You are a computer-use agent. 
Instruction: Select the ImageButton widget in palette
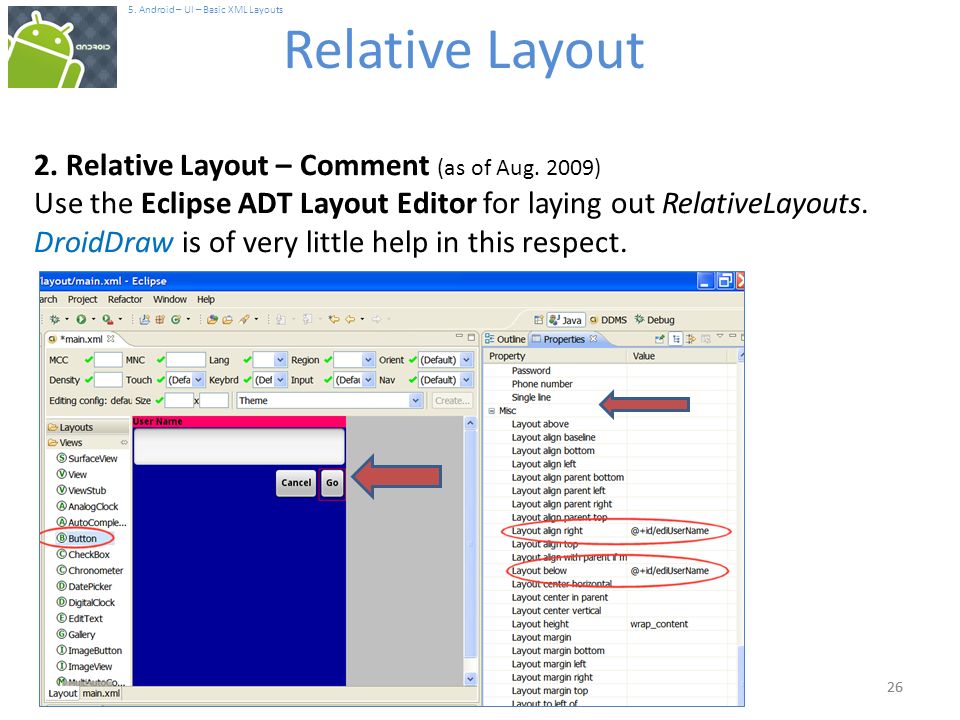tap(89, 650)
